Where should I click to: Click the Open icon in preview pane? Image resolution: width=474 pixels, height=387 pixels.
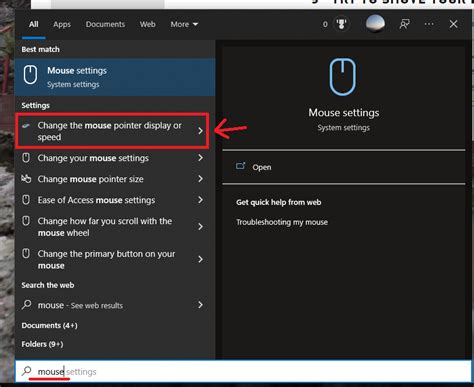pyautogui.click(x=240, y=166)
